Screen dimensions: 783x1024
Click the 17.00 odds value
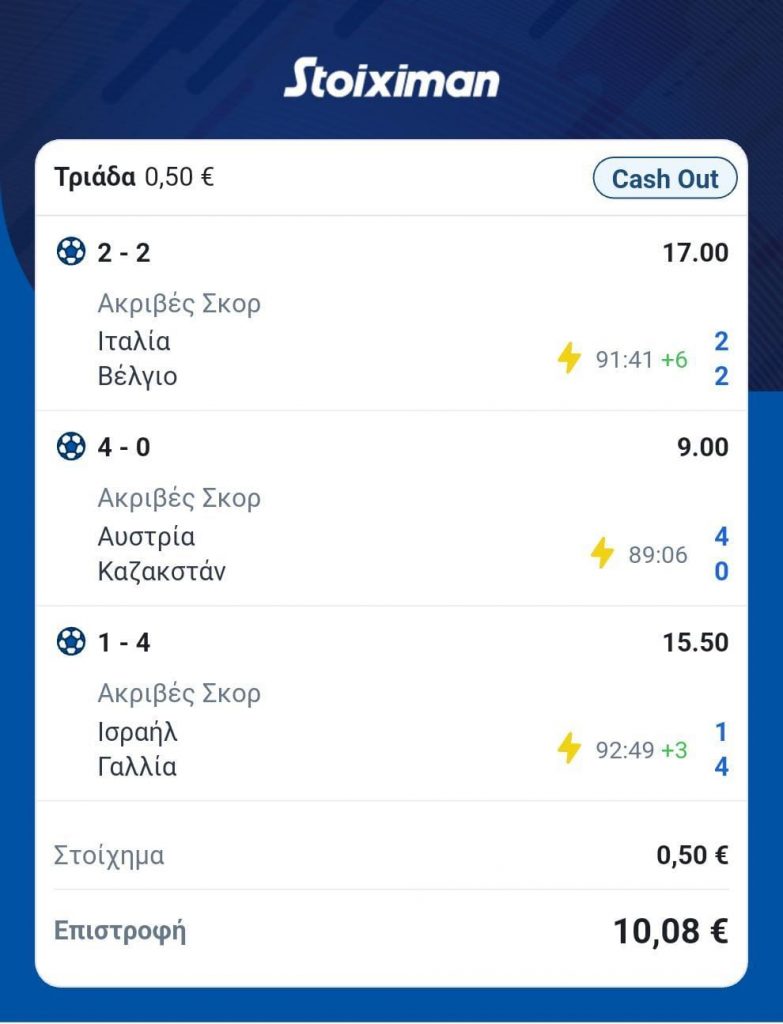(695, 253)
